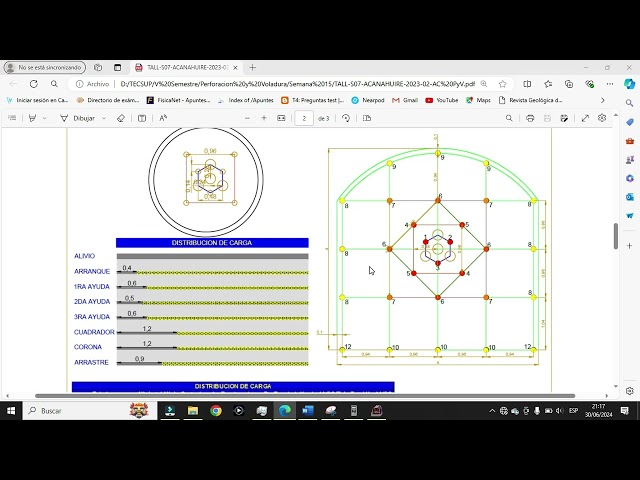Open a new browser tab
Image resolution: width=640 pixels, height=480 pixels.
(253, 67)
